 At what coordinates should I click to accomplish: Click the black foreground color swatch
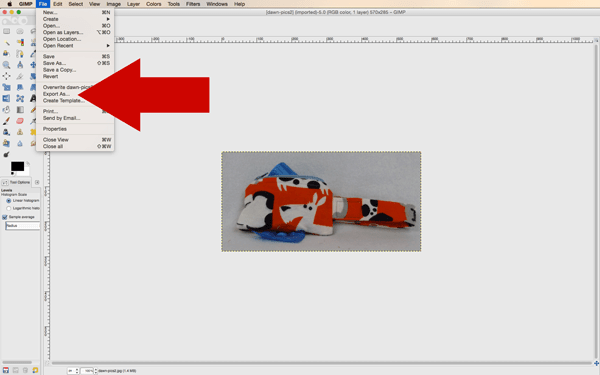tap(17, 166)
